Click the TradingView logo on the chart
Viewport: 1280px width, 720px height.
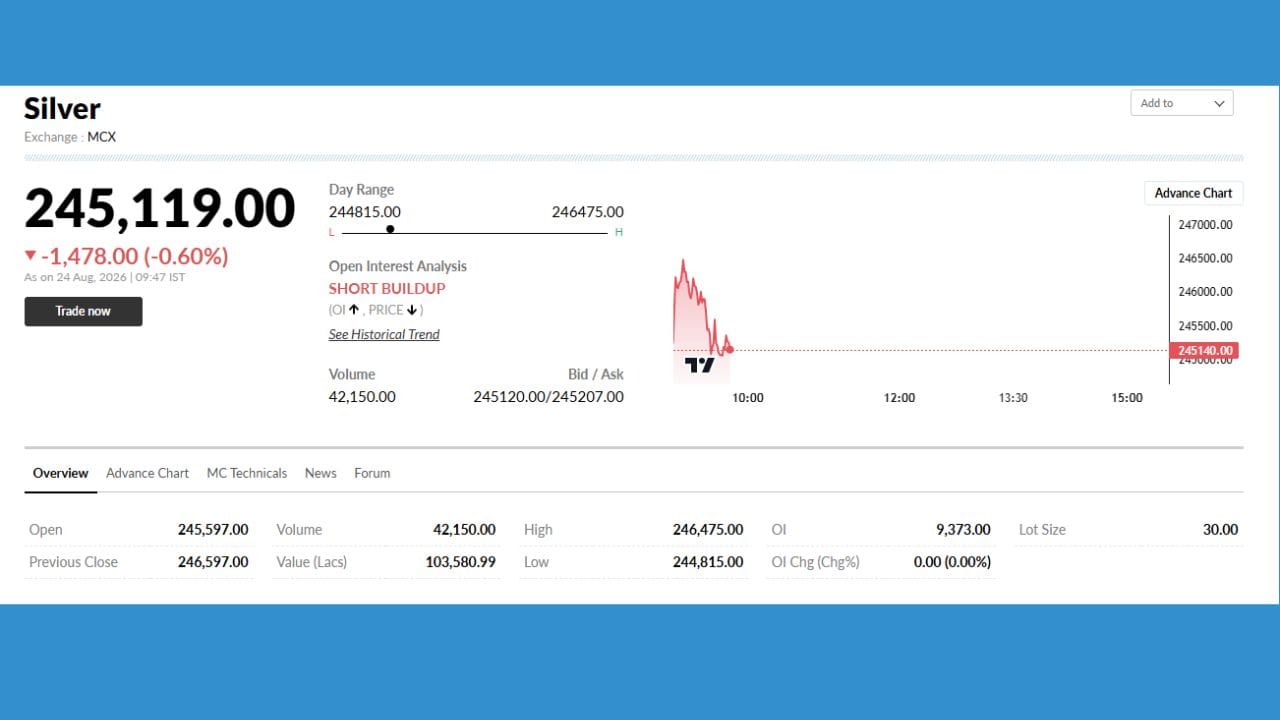tap(700, 365)
